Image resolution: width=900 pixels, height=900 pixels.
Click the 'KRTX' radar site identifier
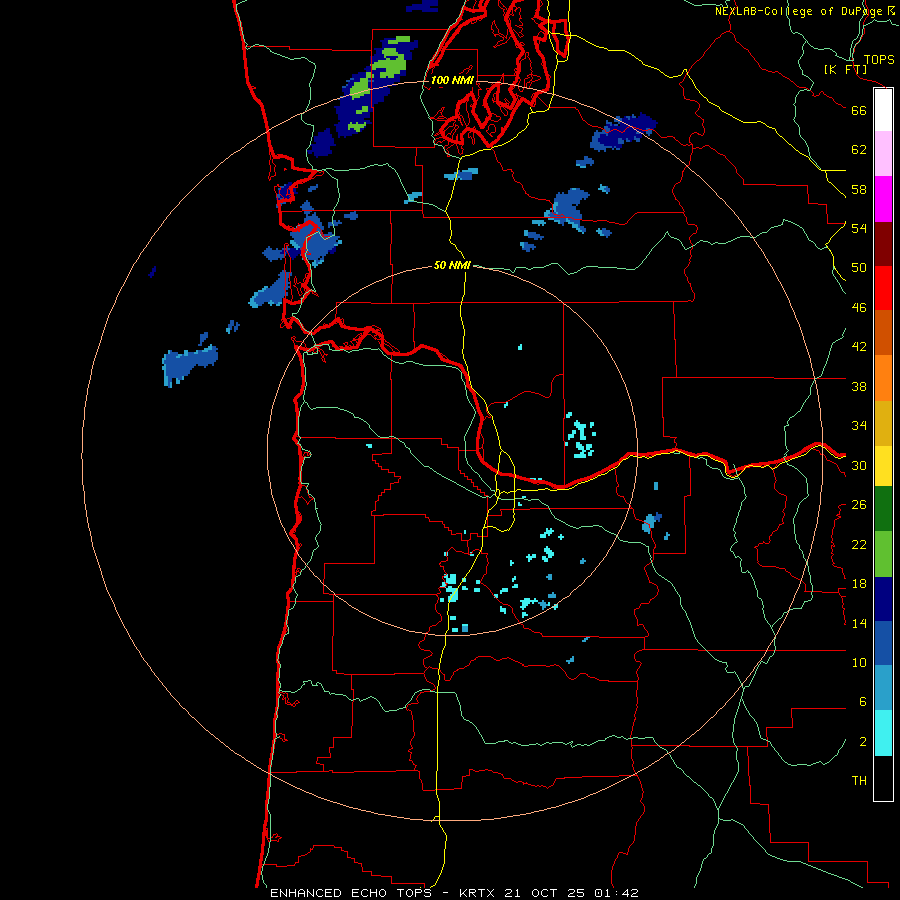(x=476, y=893)
